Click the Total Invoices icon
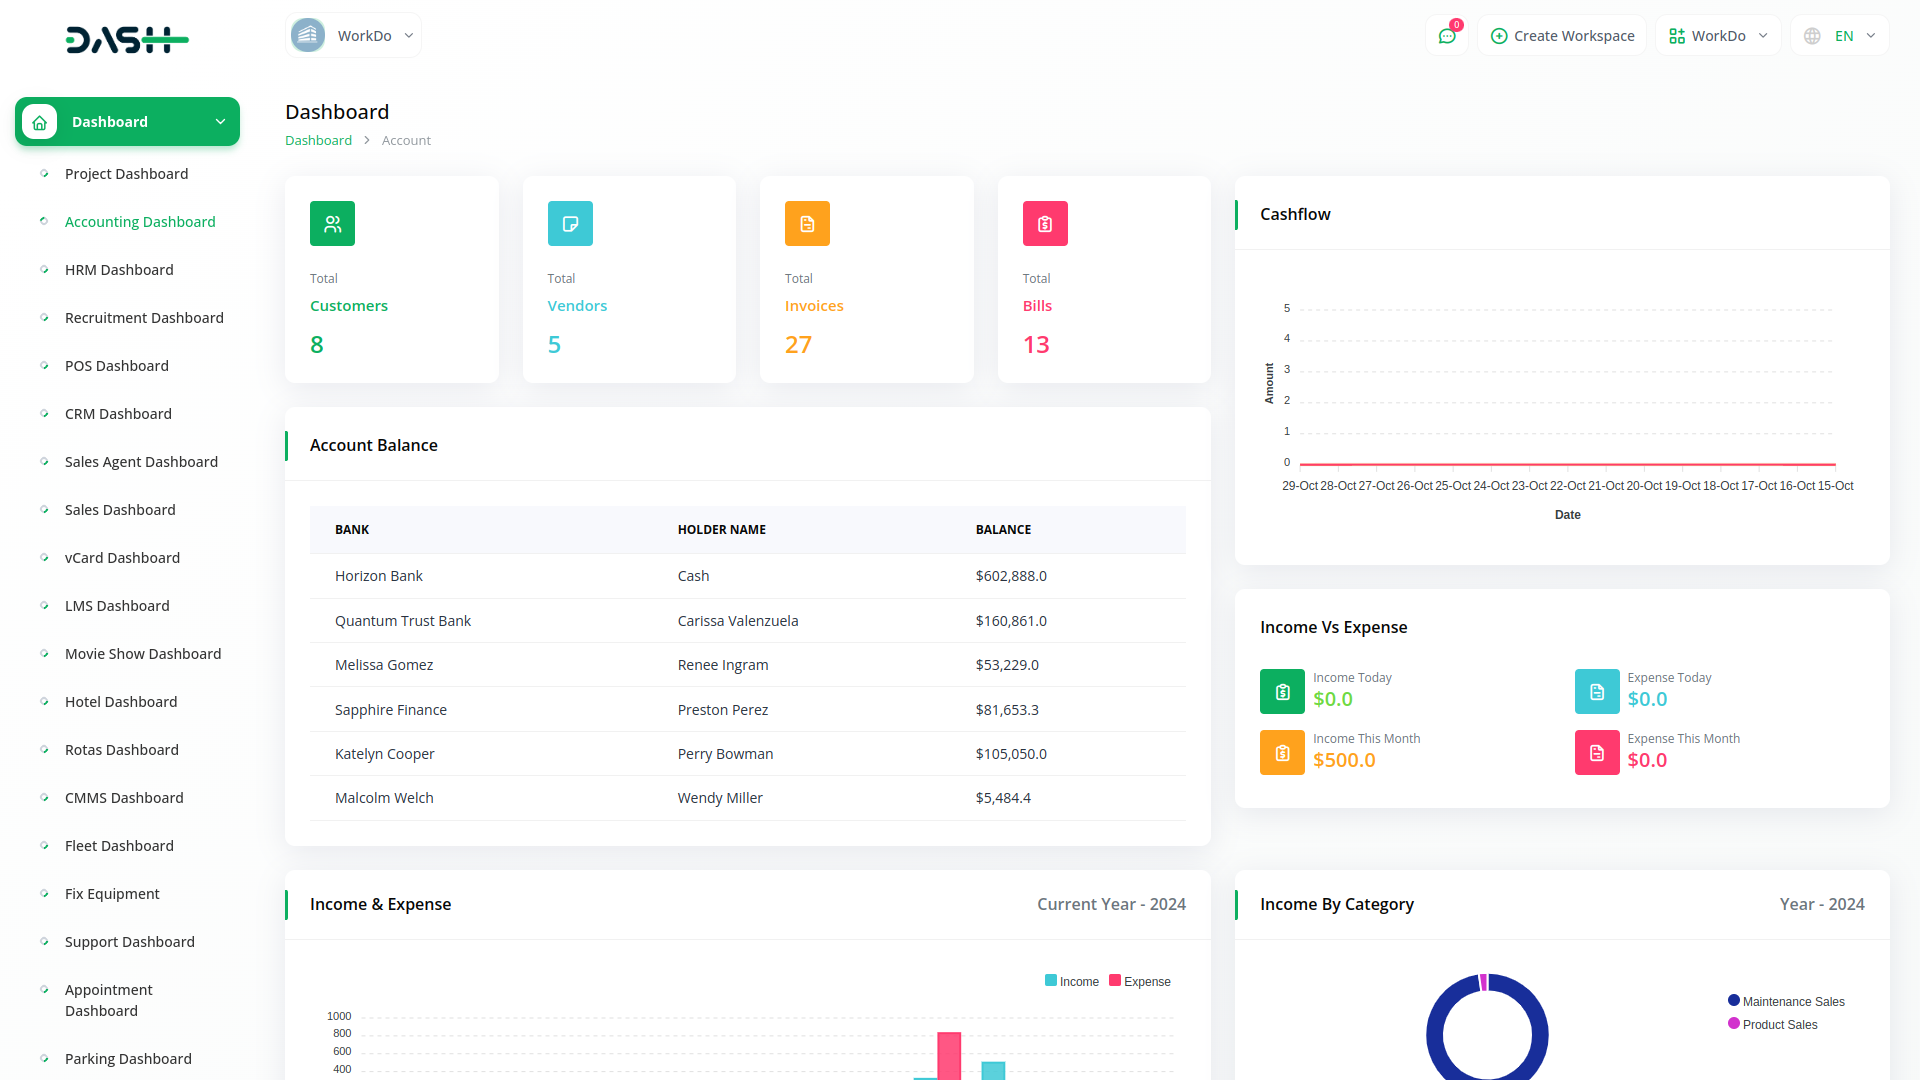The height and width of the screenshot is (1080, 1920). click(x=807, y=223)
